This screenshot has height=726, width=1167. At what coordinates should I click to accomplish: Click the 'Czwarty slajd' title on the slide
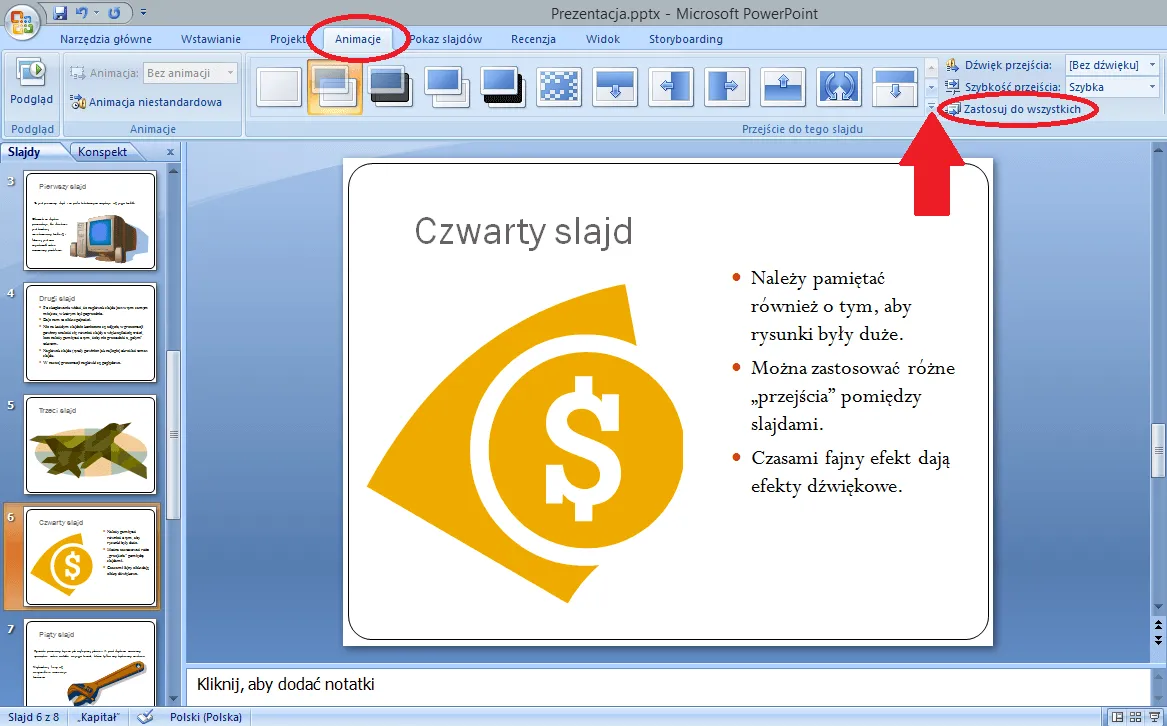523,231
